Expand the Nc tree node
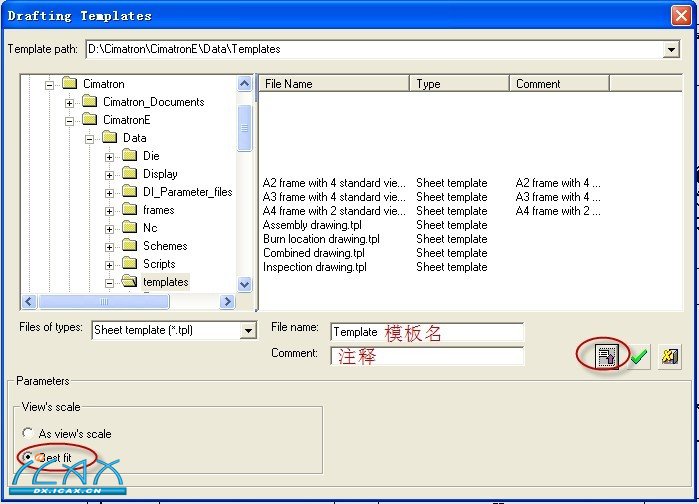This screenshot has height=504, width=699. click(109, 229)
